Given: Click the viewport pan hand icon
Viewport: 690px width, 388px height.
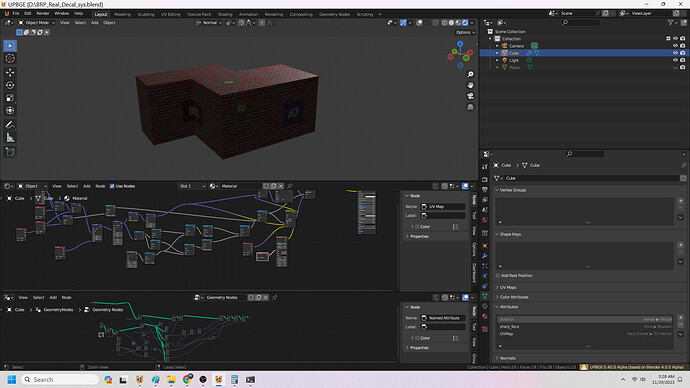Looking at the screenshot, I should 470,85.
